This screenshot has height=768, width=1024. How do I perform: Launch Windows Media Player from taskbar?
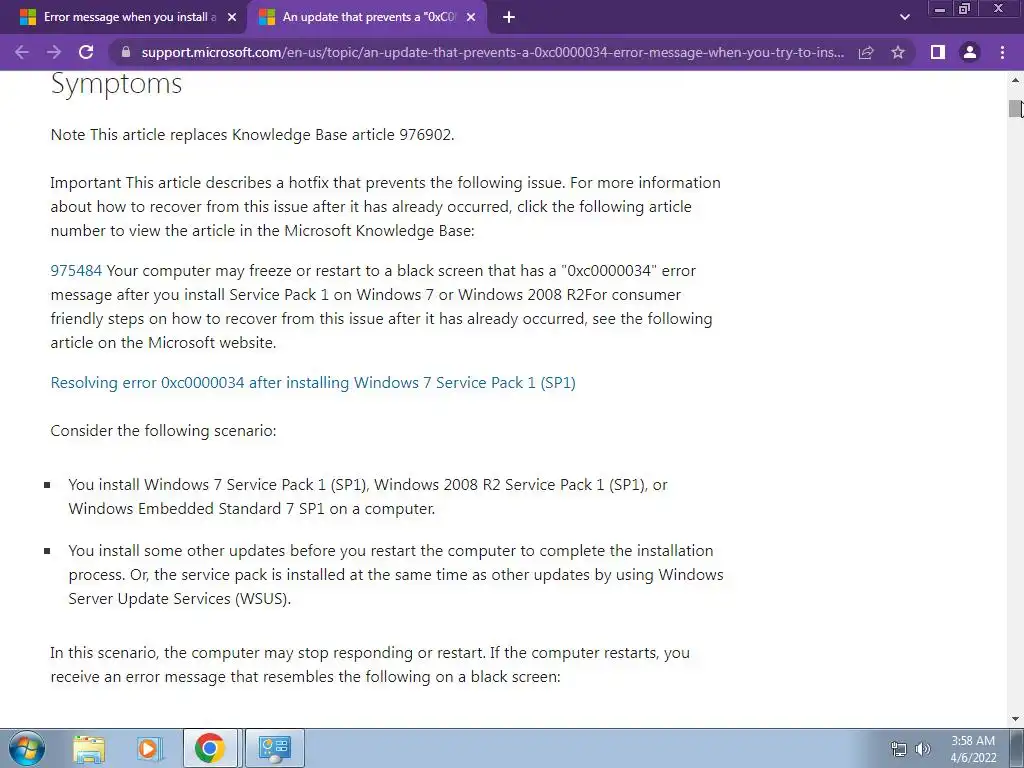(x=149, y=748)
